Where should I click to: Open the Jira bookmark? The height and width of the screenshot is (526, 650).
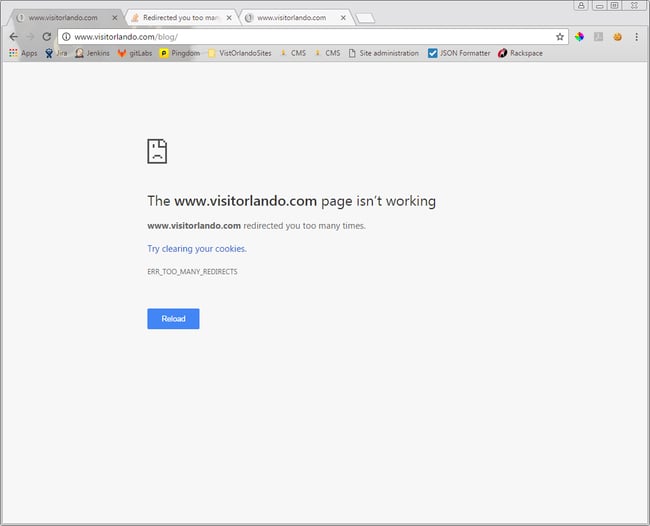coord(56,53)
